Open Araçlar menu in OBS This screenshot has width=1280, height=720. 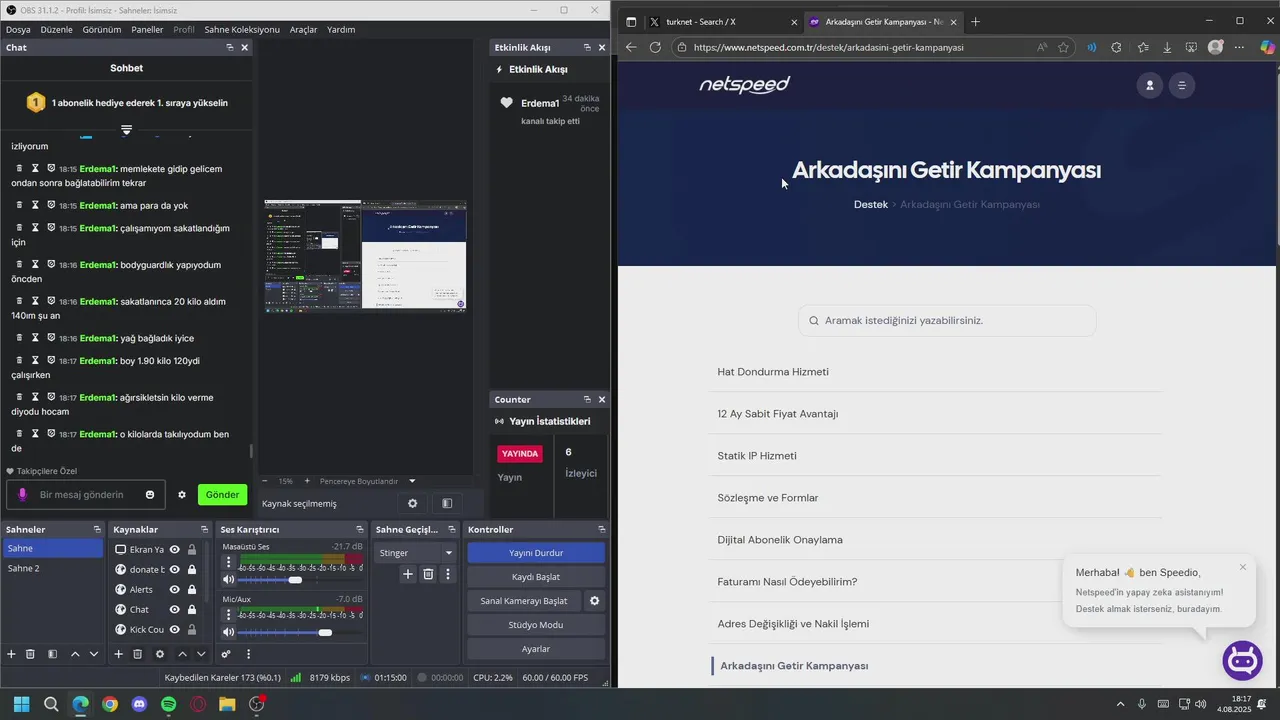303,29
